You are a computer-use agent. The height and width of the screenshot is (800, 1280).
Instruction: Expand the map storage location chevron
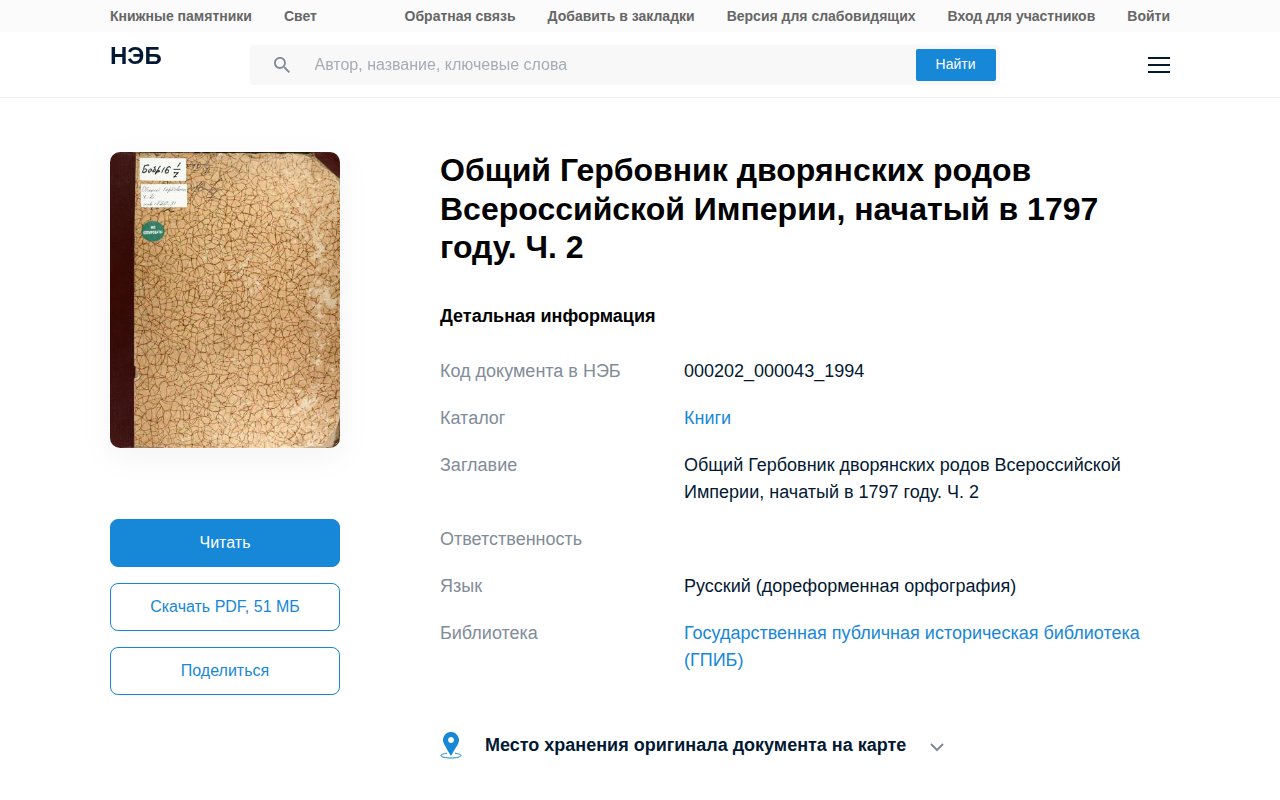point(937,746)
